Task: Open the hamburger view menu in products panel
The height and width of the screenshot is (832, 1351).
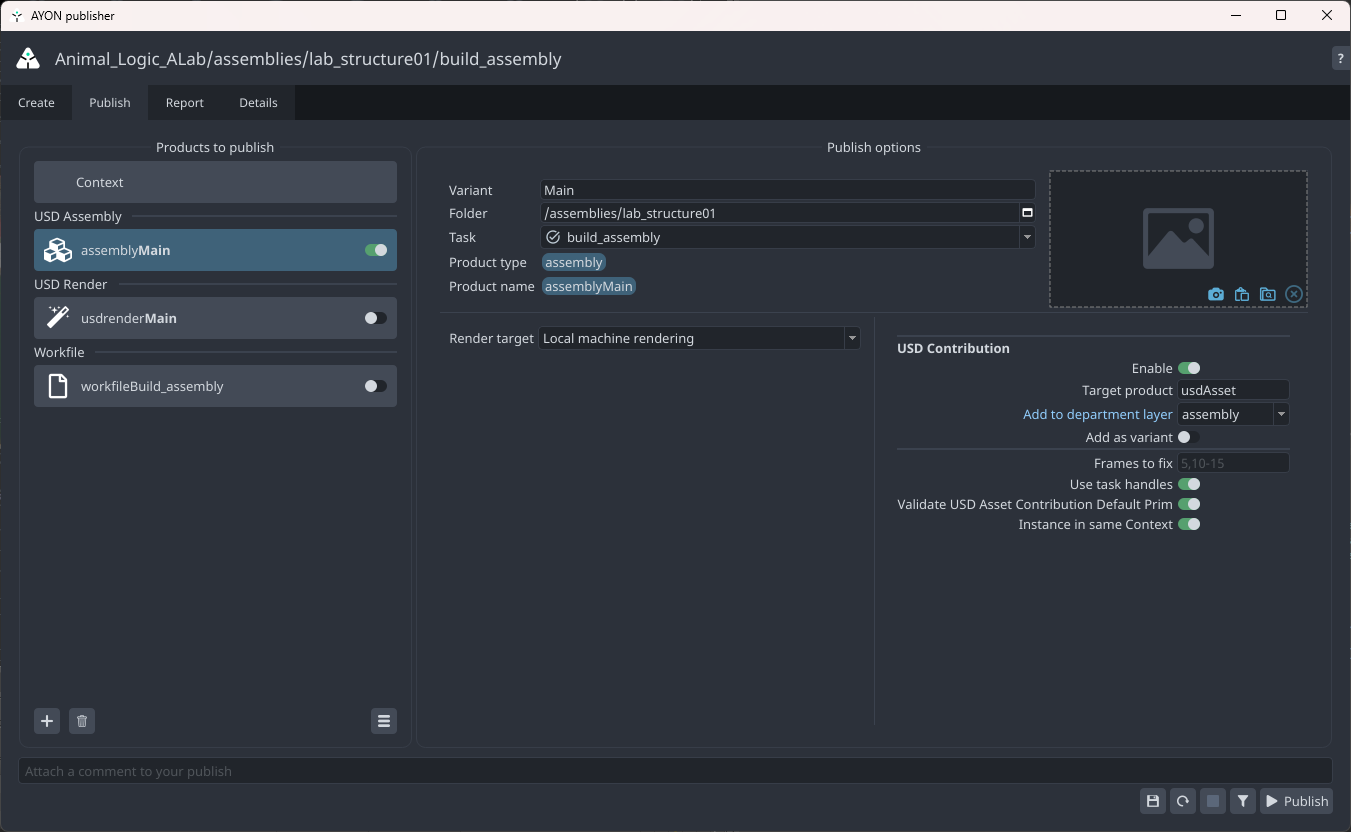Action: coord(383,721)
